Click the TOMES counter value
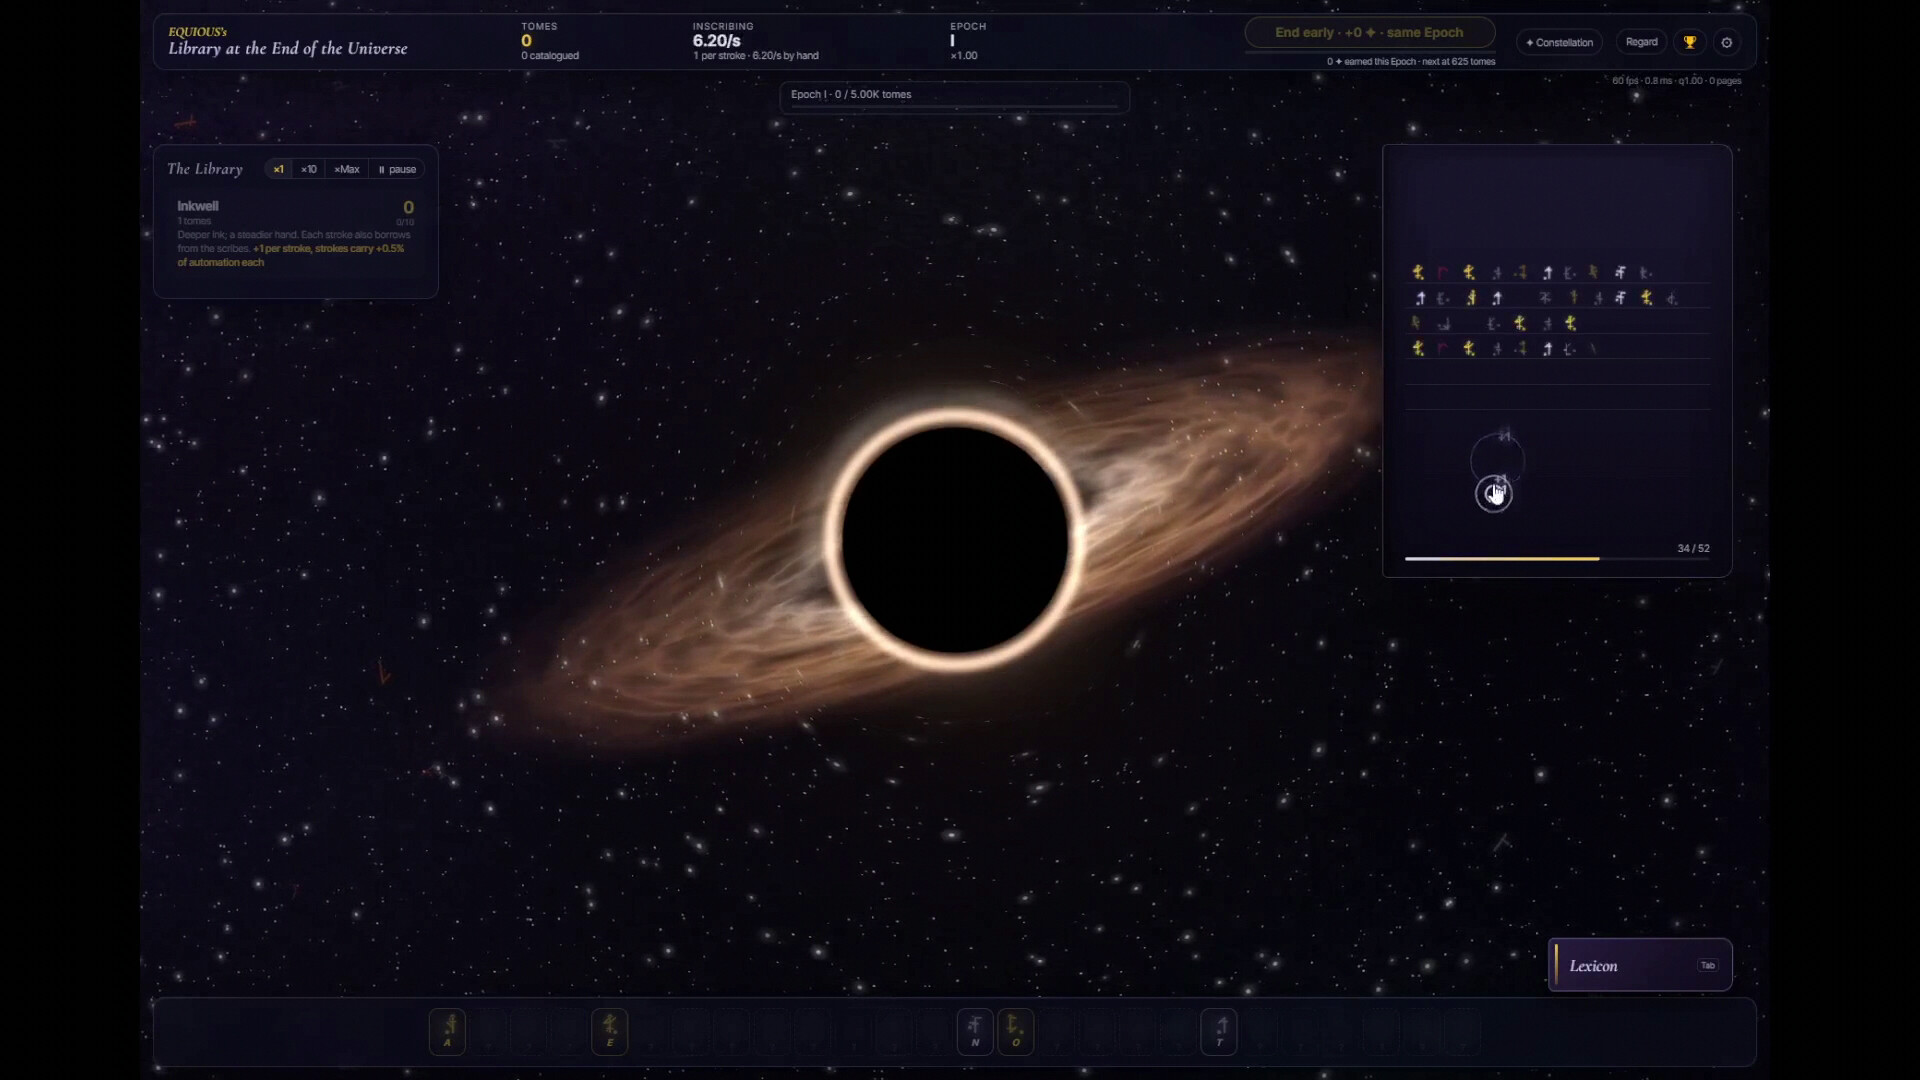The width and height of the screenshot is (1920, 1080). click(526, 41)
